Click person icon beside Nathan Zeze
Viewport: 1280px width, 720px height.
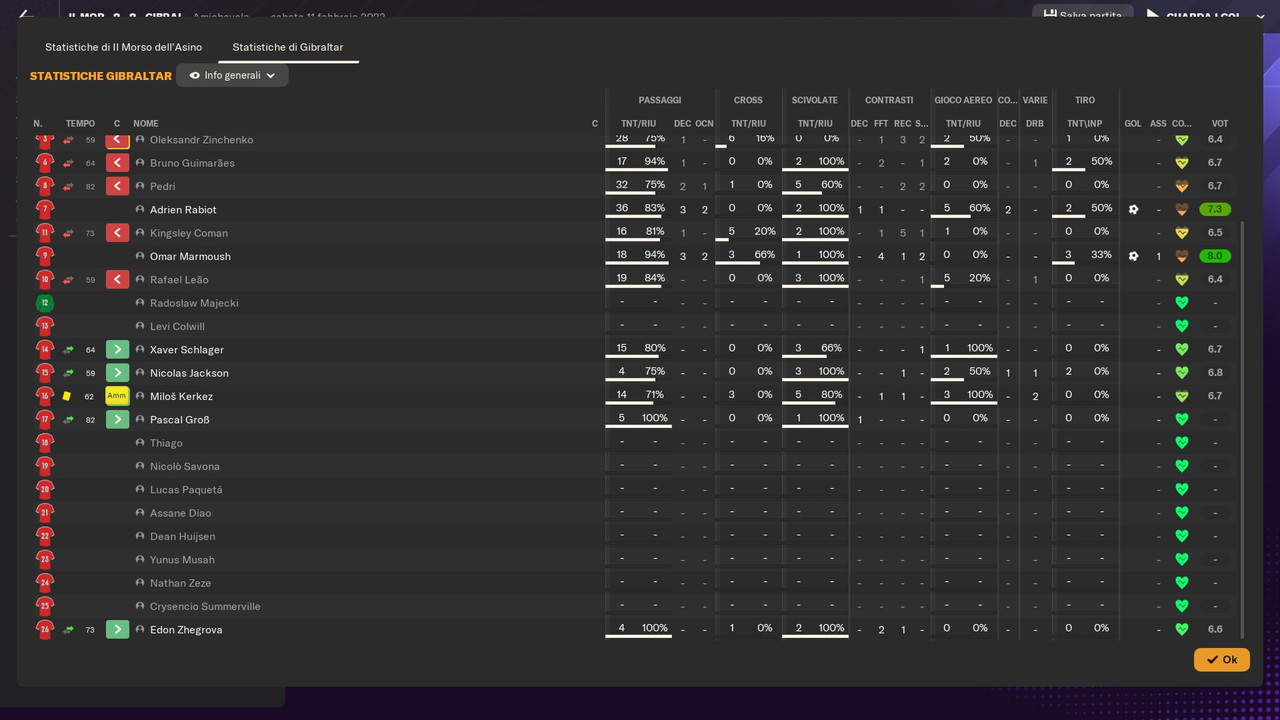click(x=140, y=583)
